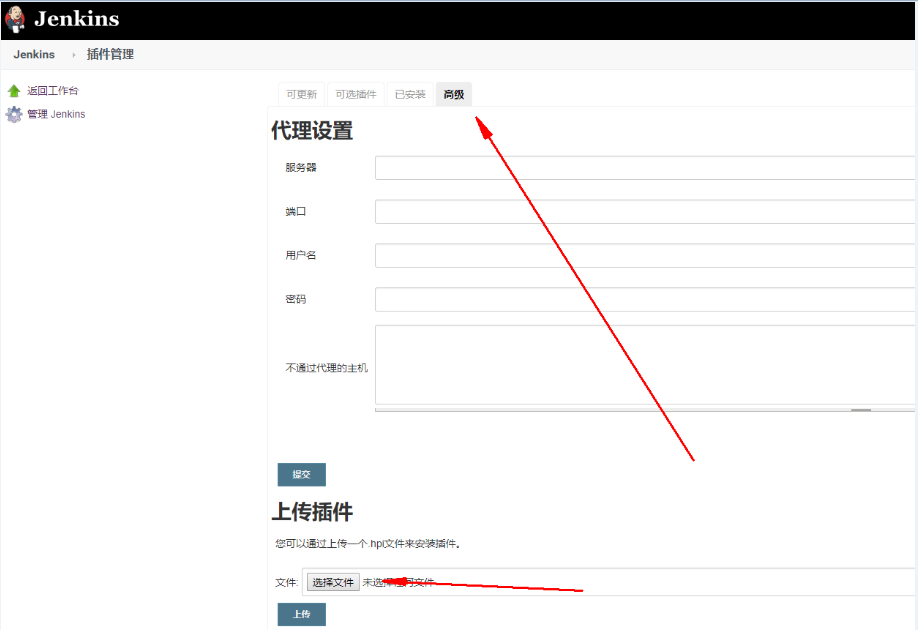Click the green up arrow icon beside 返回工作台
The width and height of the screenshot is (918, 630).
click(14, 91)
